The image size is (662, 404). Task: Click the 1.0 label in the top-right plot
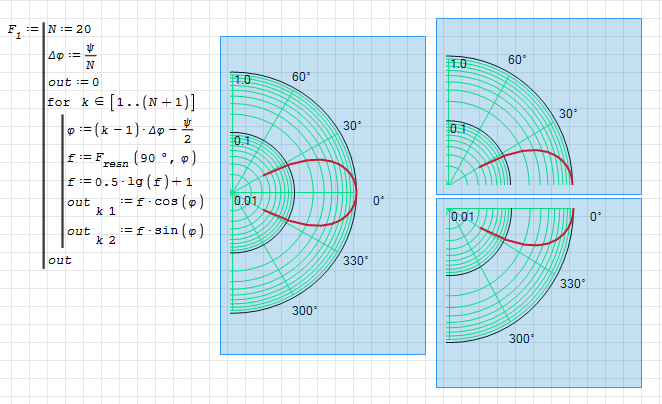(x=458, y=64)
